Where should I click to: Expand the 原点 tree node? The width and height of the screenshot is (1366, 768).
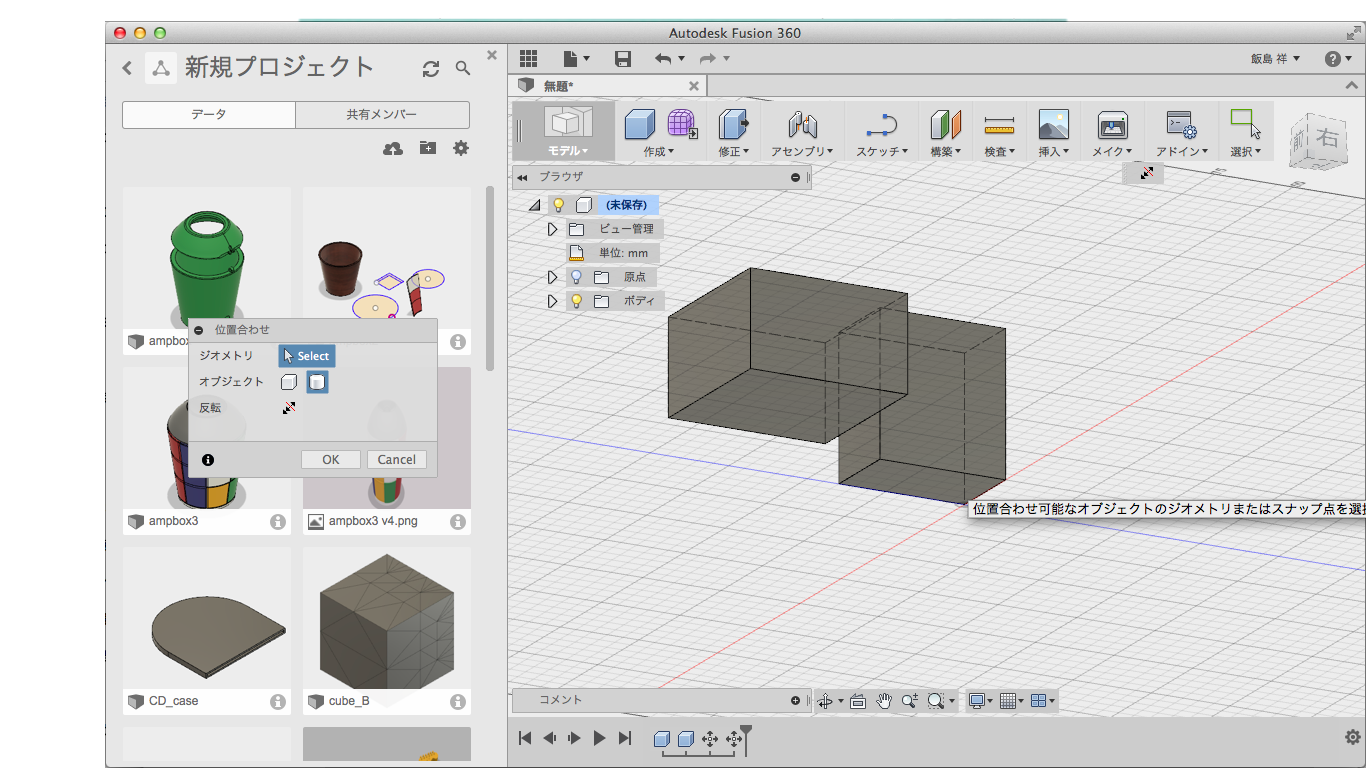click(x=552, y=277)
